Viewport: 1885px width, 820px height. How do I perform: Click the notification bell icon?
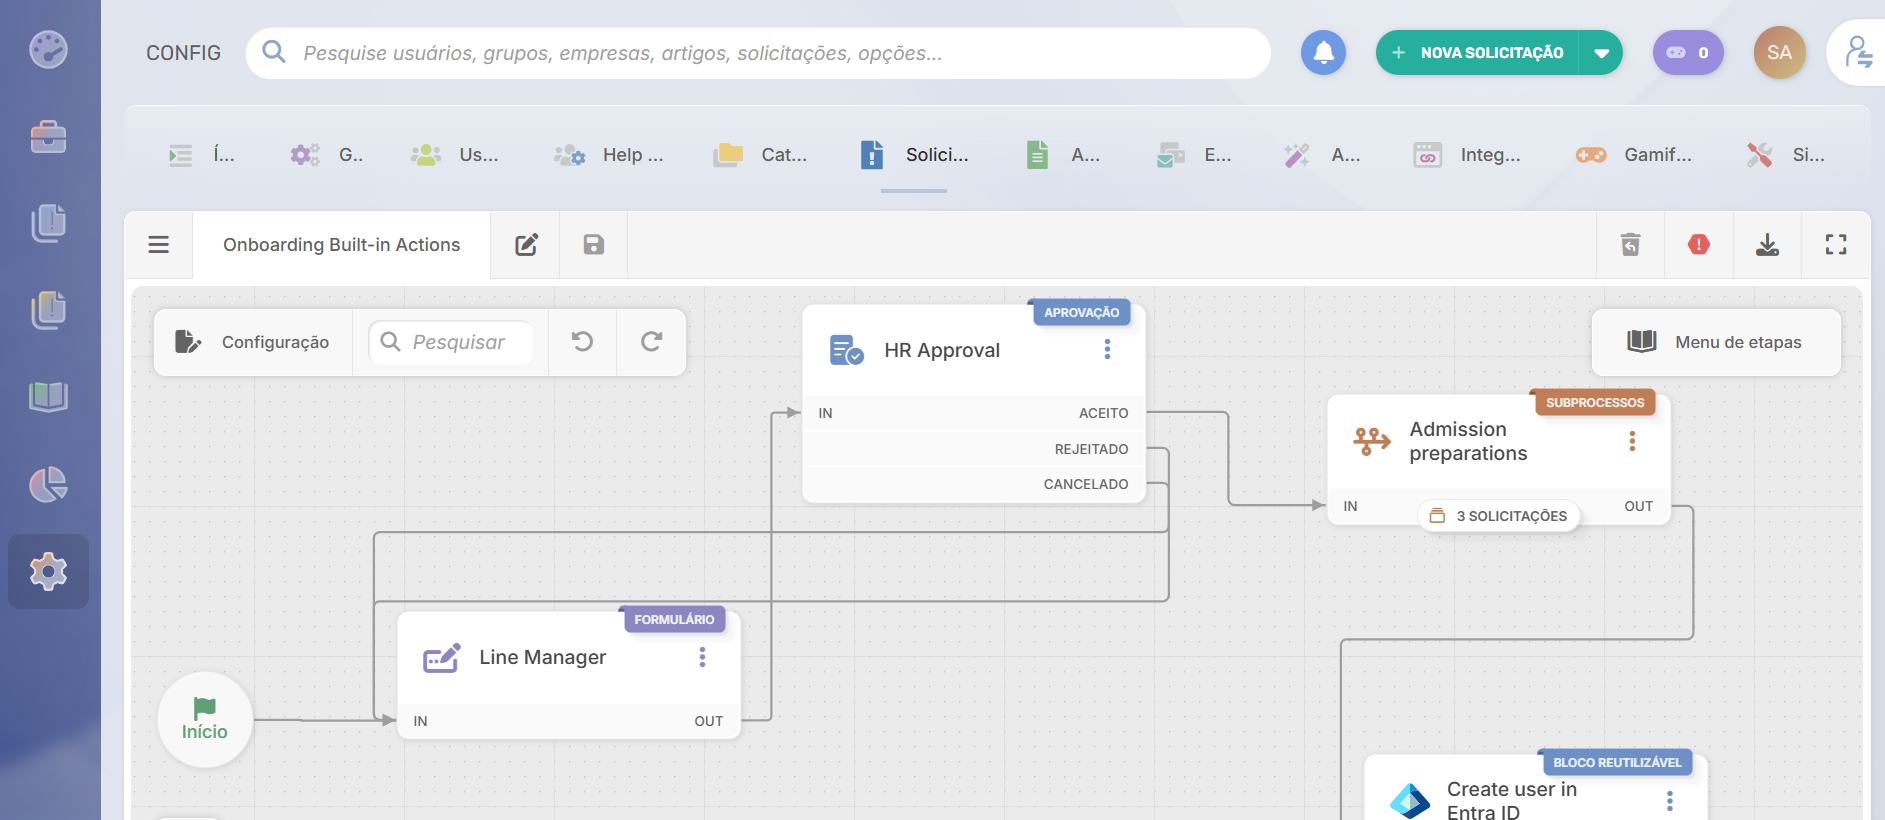click(x=1323, y=52)
